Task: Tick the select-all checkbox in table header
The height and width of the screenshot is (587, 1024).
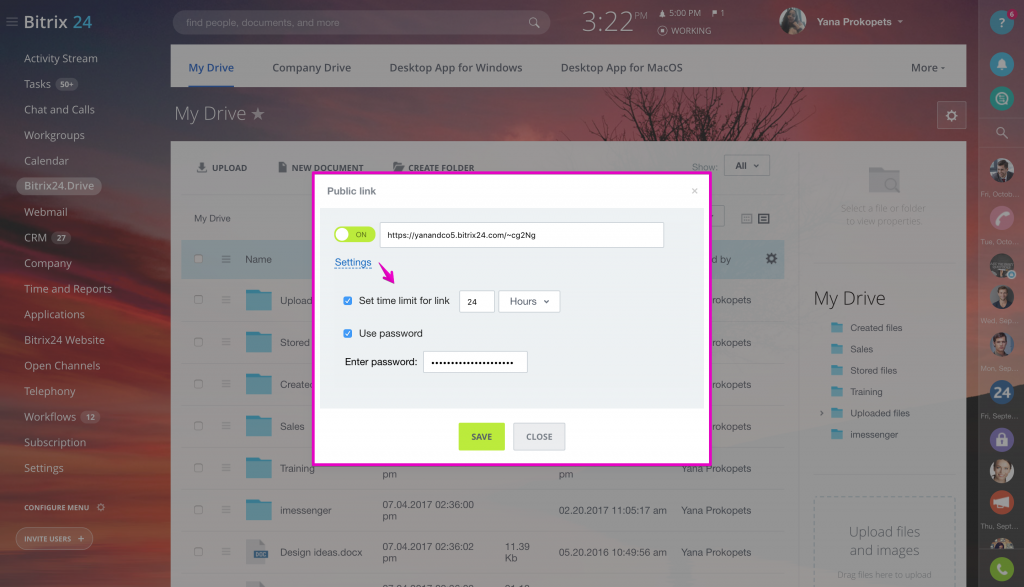Action: tap(199, 259)
